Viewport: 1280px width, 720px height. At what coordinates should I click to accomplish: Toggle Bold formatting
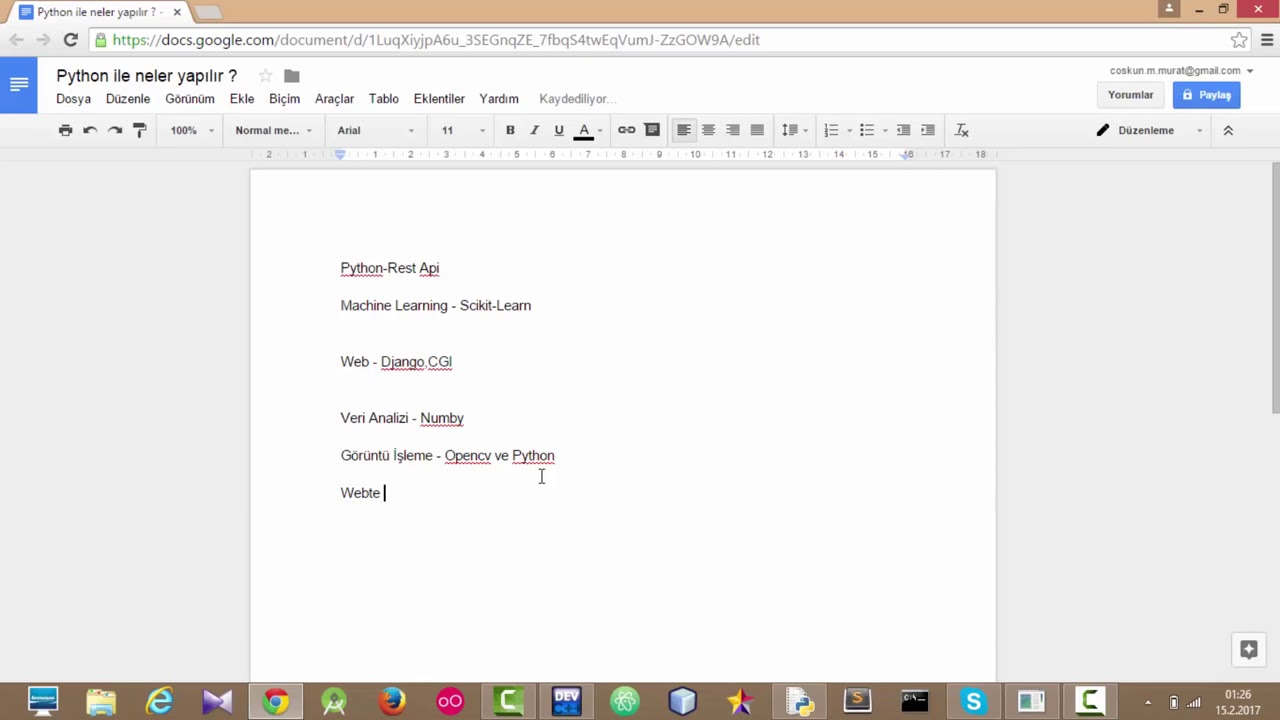tap(510, 130)
